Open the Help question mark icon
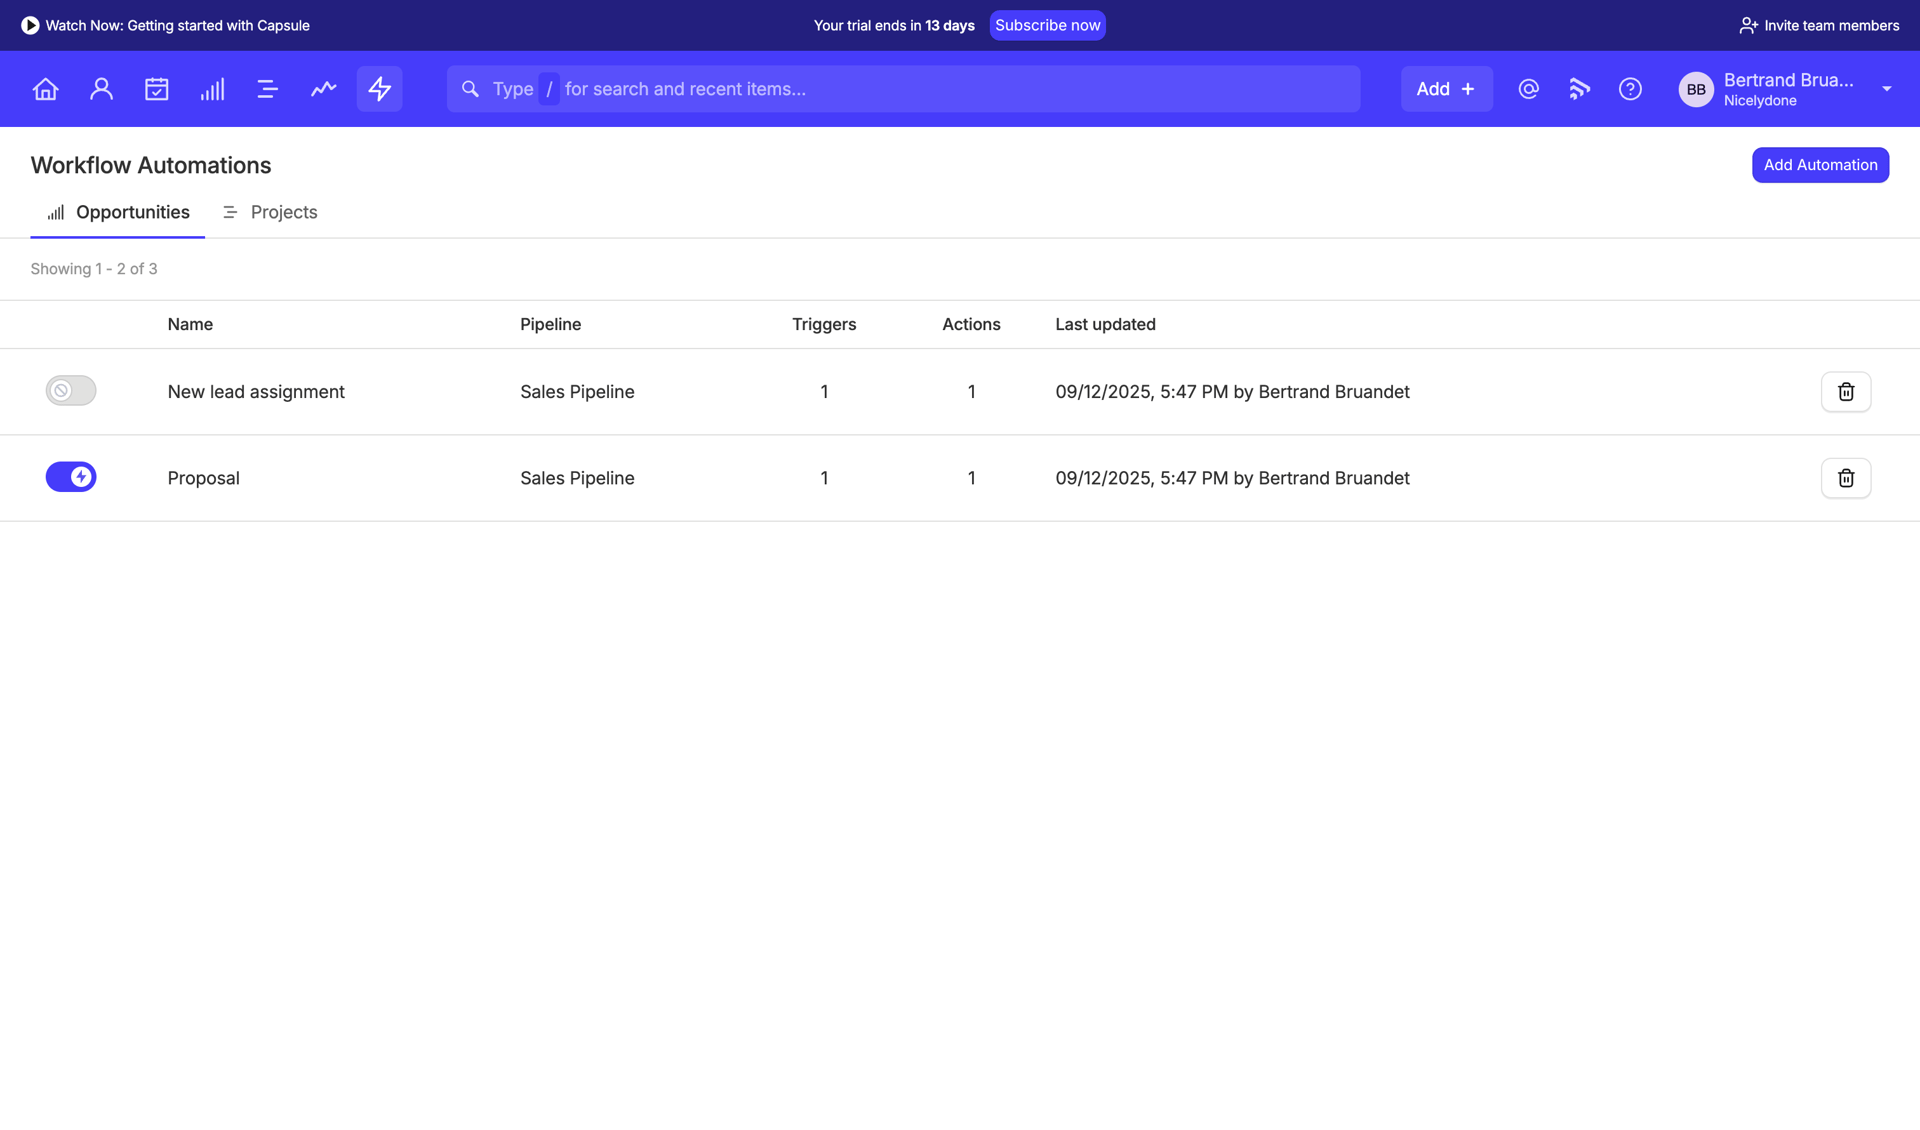The width and height of the screenshot is (1920, 1130). (1630, 89)
